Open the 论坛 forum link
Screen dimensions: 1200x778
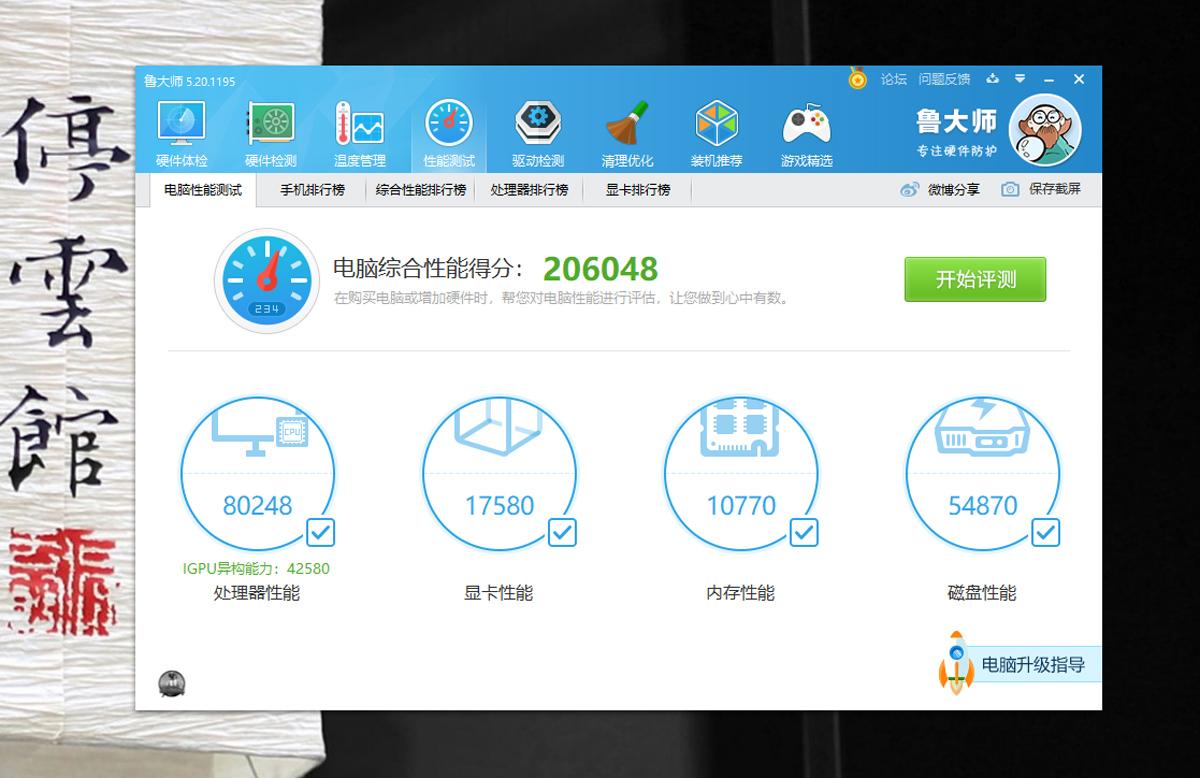[894, 79]
